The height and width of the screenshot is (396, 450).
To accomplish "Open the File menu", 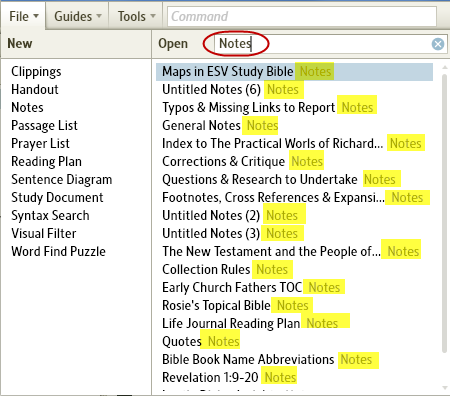I will (23, 16).
